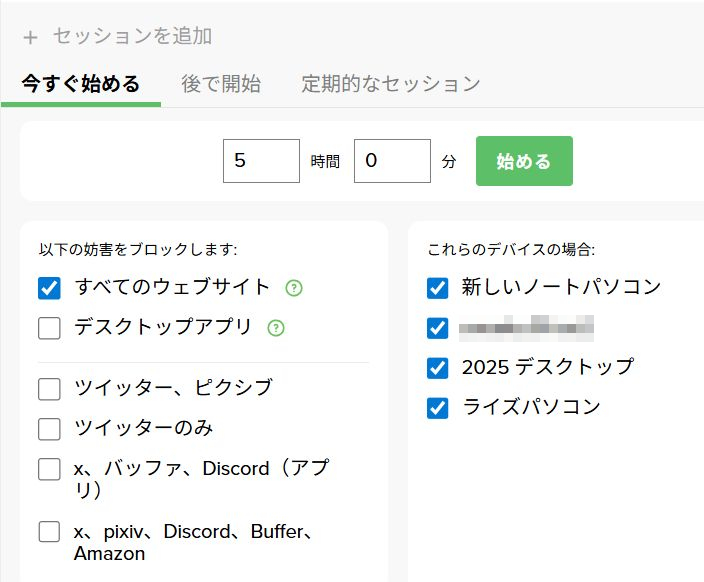Click the help icon beside デスクトップアプリ

coord(276,328)
